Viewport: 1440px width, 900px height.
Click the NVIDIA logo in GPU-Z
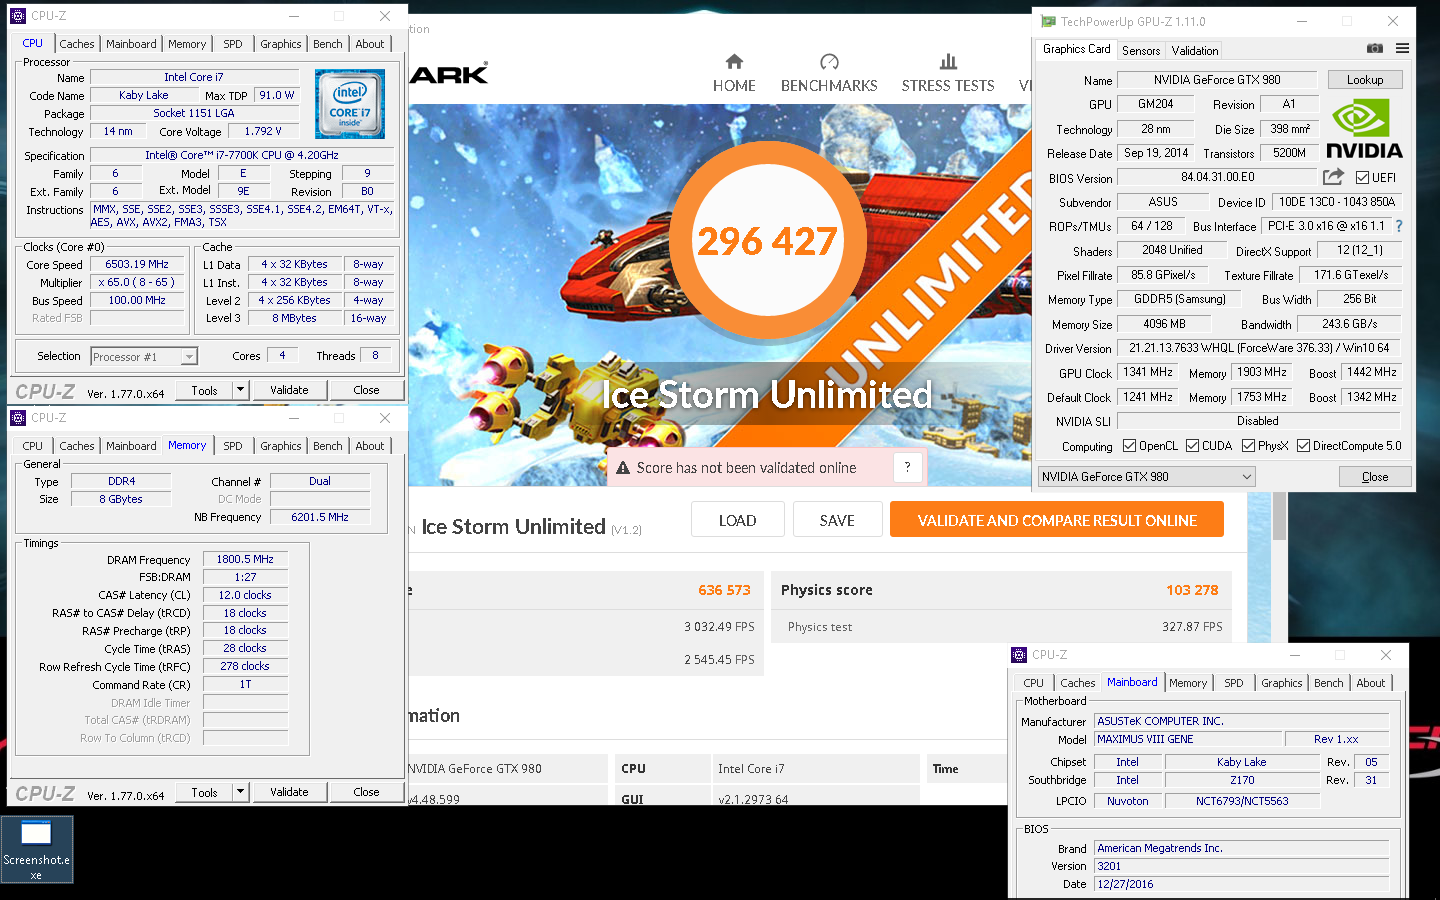click(x=1364, y=129)
